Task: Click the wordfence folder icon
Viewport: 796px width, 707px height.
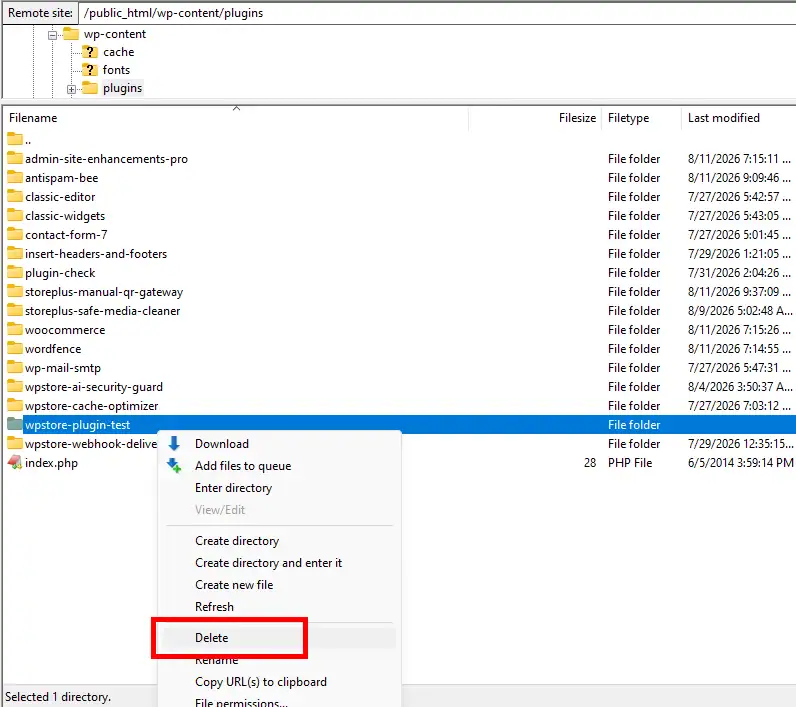Action: pyautogui.click(x=15, y=348)
